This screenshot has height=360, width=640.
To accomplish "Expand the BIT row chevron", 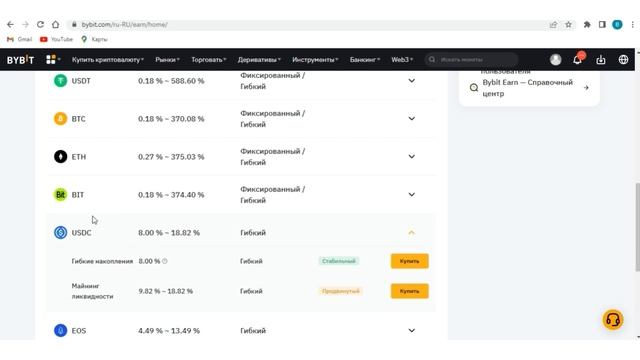I will pyautogui.click(x=411, y=195).
